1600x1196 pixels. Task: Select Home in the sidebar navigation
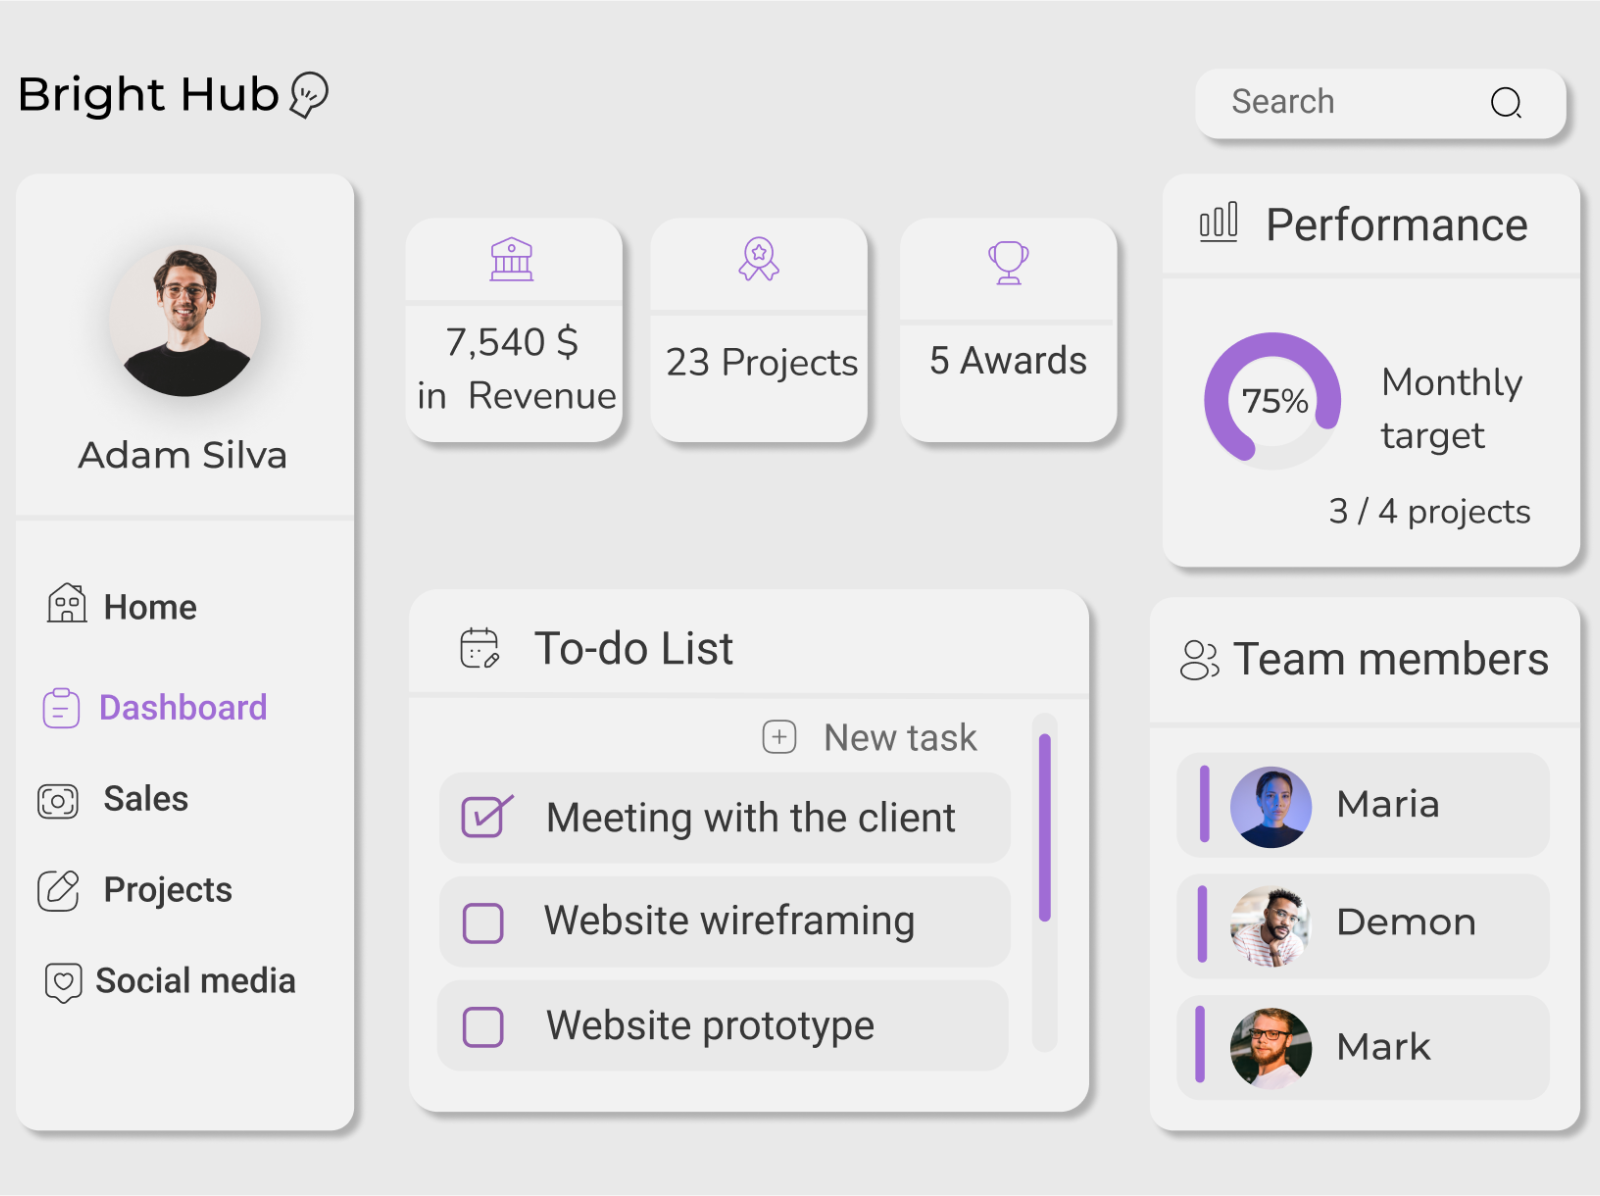[x=149, y=605]
